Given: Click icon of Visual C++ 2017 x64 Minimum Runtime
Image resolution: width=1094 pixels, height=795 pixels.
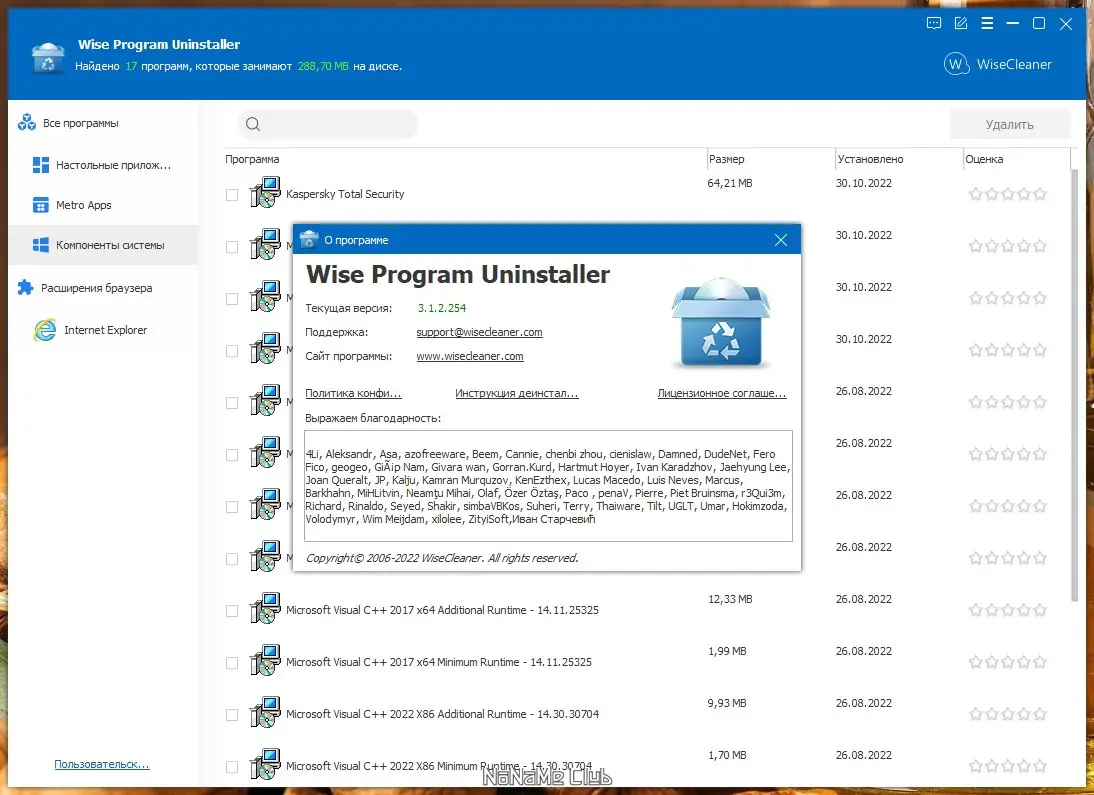Looking at the screenshot, I should (x=265, y=661).
